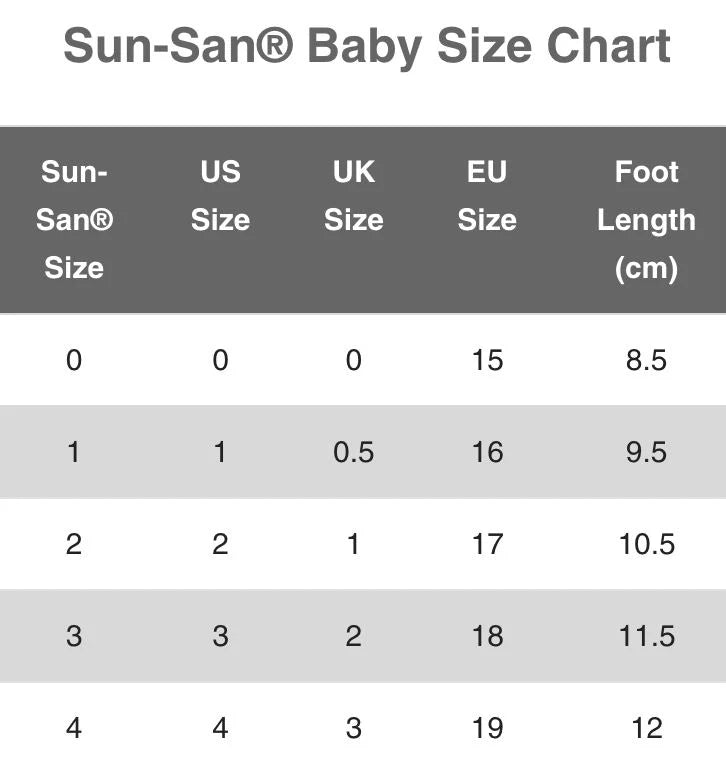Click Sun-San size 0 in first column

pyautogui.click(x=74, y=360)
